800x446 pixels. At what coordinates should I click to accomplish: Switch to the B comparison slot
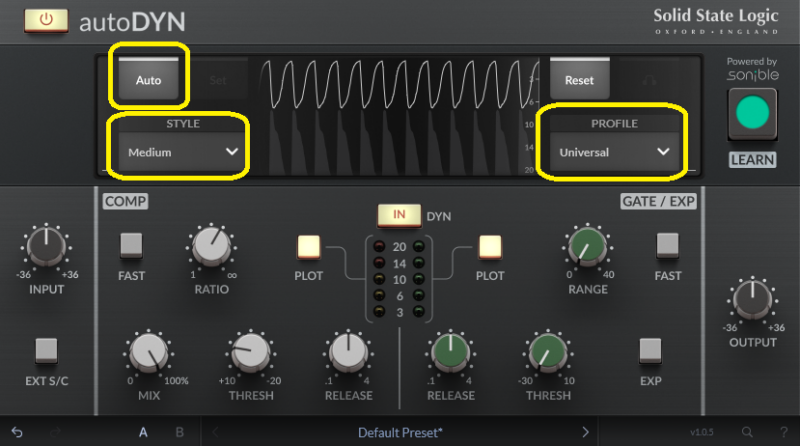coord(180,432)
